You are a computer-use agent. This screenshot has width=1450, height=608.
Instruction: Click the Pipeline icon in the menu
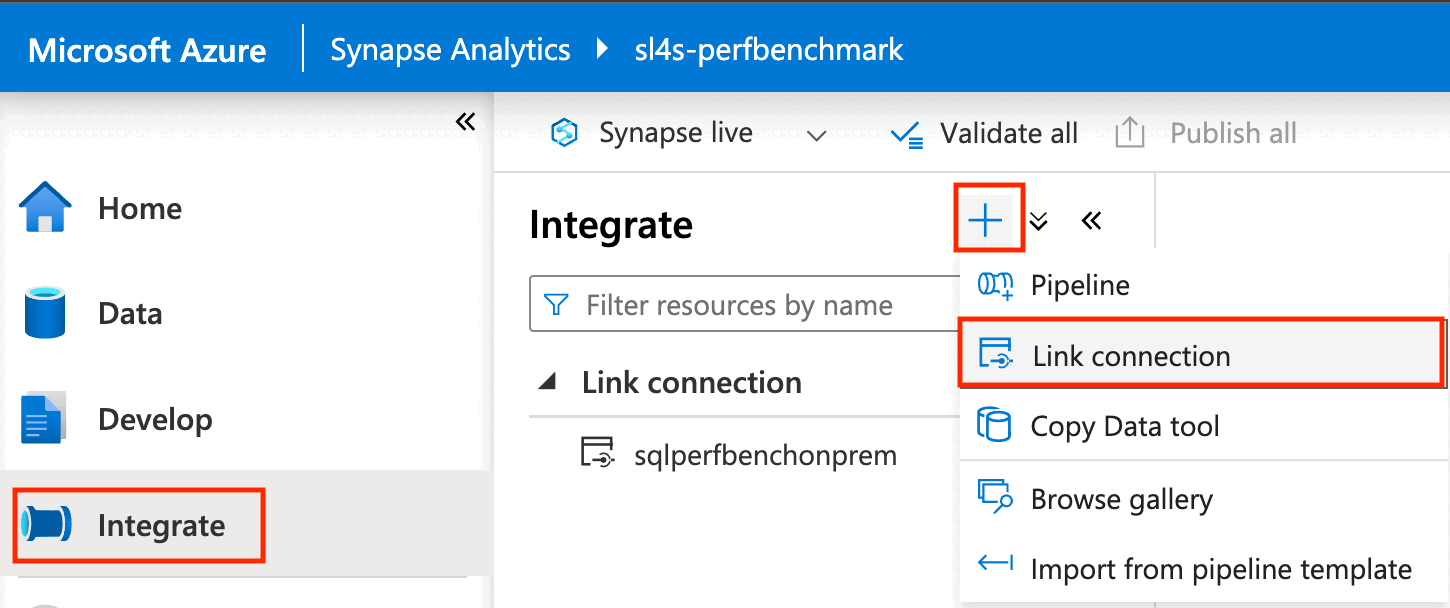tap(993, 285)
